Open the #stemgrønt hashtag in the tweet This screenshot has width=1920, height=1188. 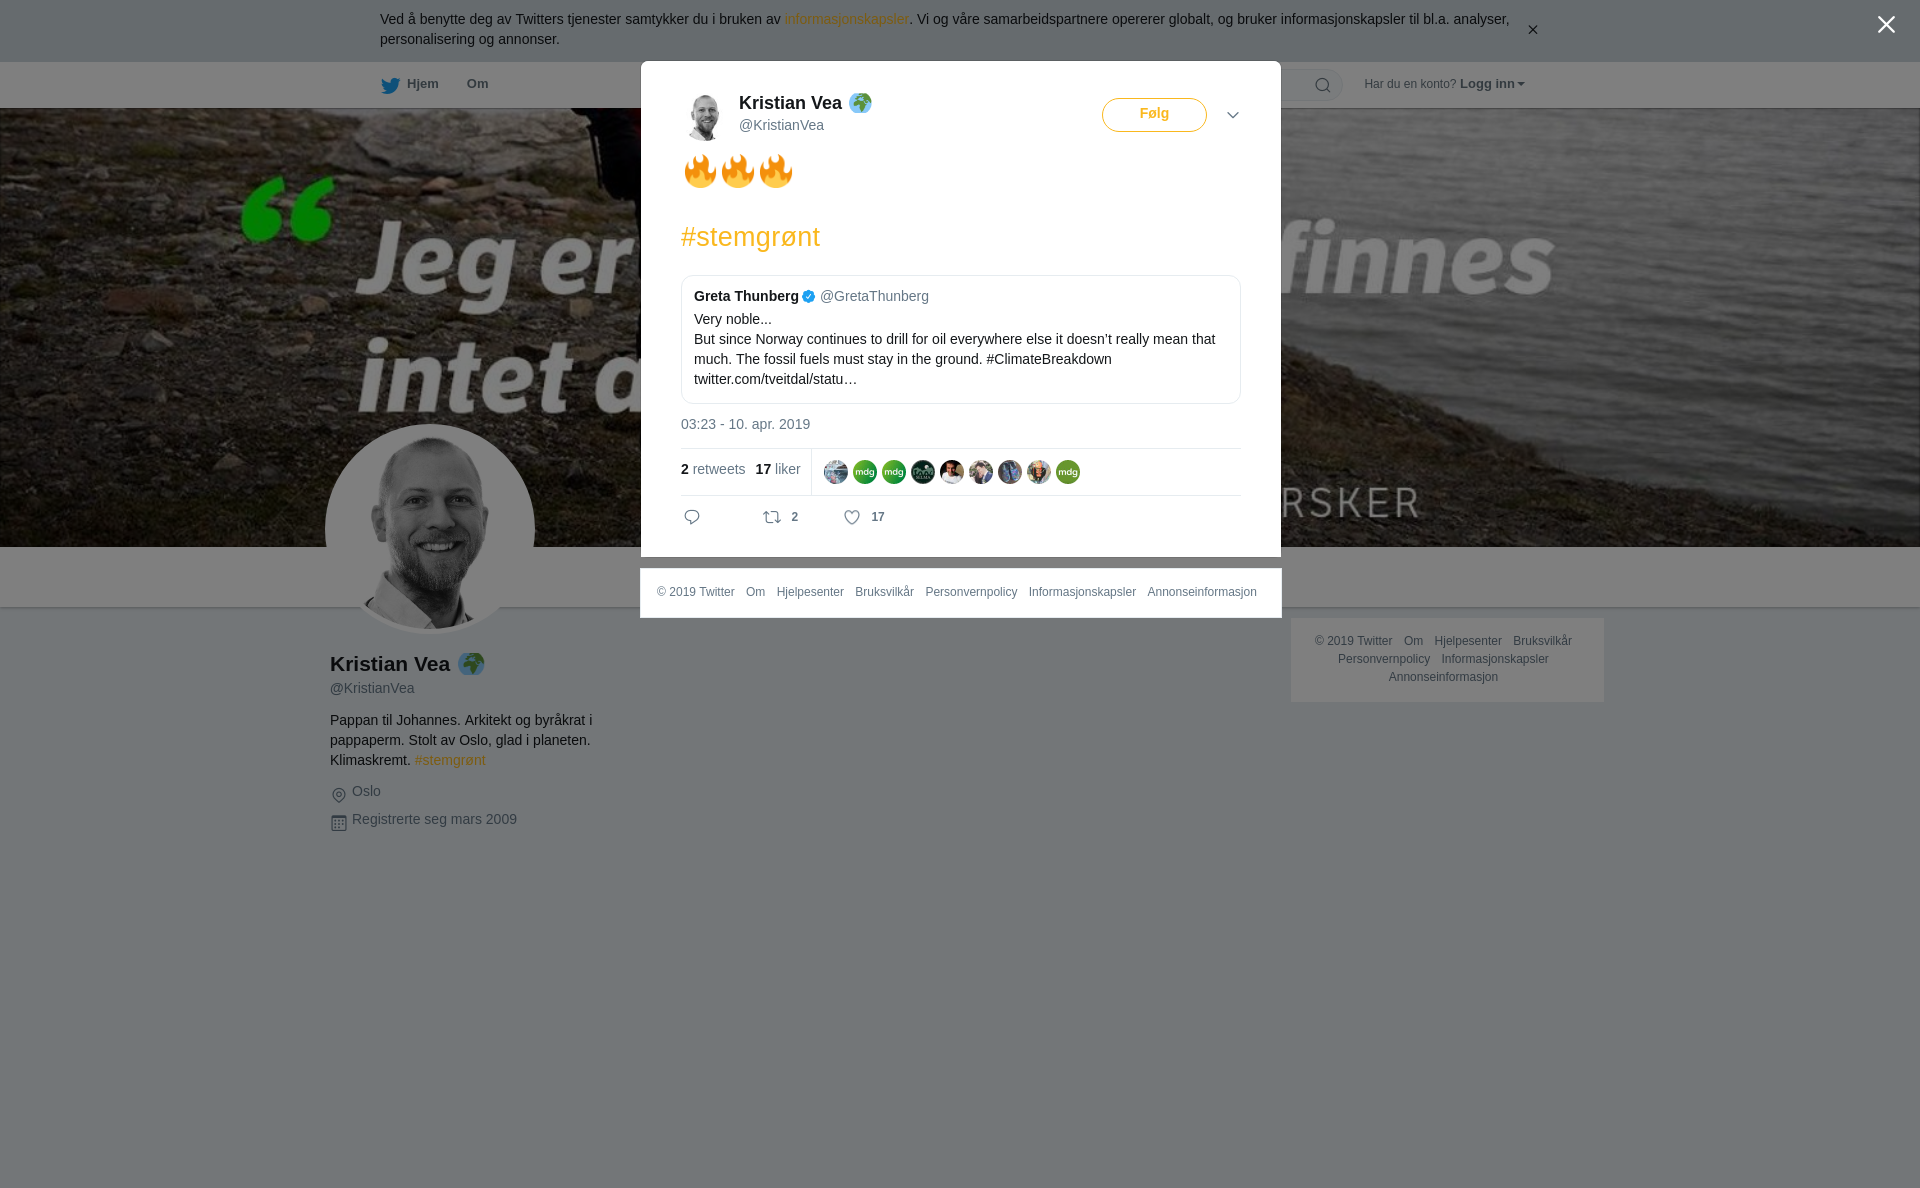click(x=750, y=237)
